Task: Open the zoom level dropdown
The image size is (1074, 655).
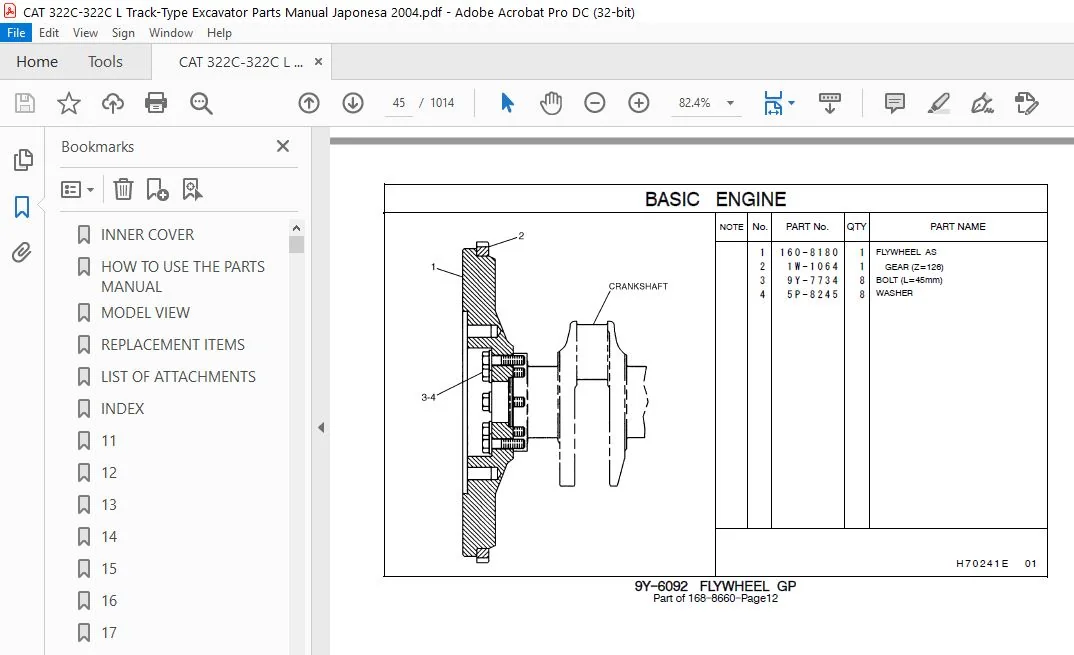Action: click(731, 103)
